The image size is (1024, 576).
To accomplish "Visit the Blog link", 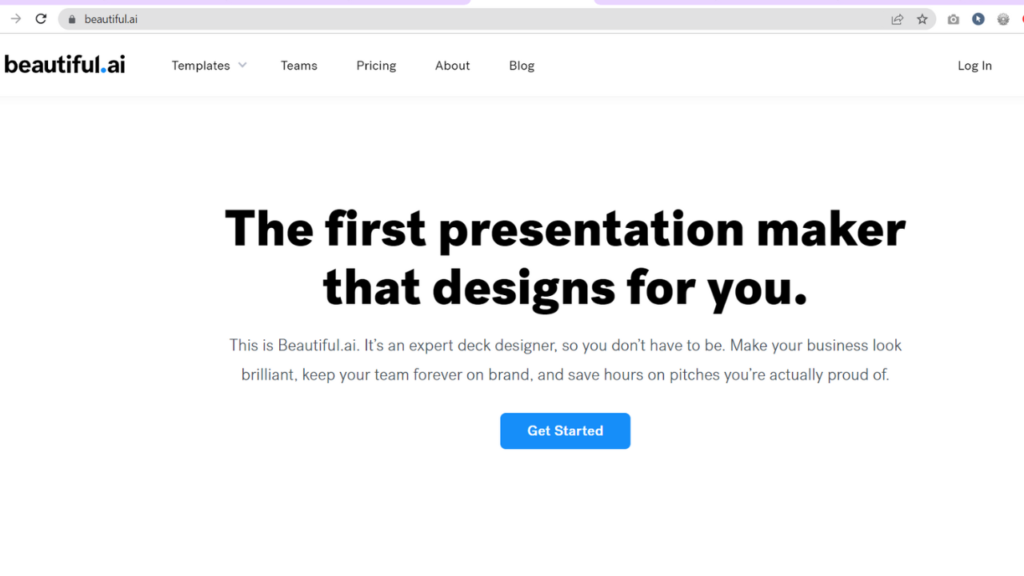I will 522,65.
